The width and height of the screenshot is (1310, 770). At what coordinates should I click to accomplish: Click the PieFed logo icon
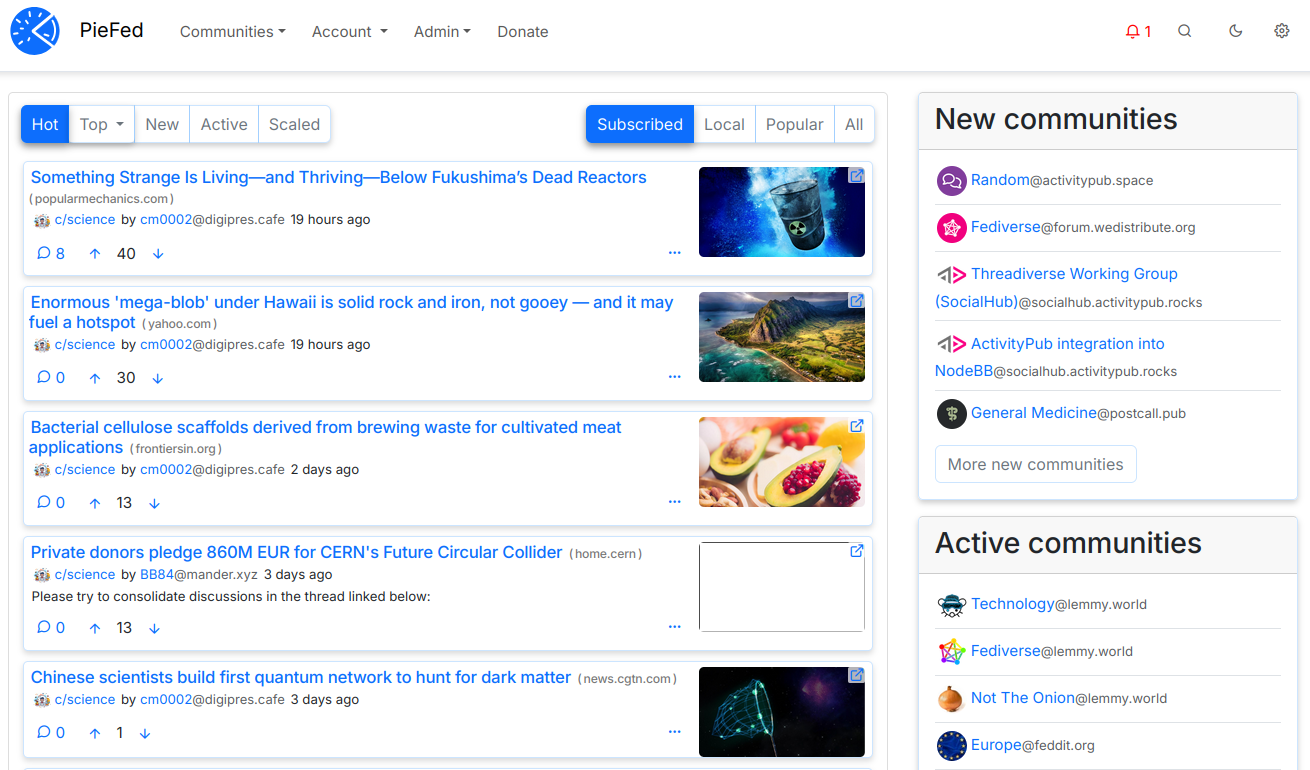[35, 31]
